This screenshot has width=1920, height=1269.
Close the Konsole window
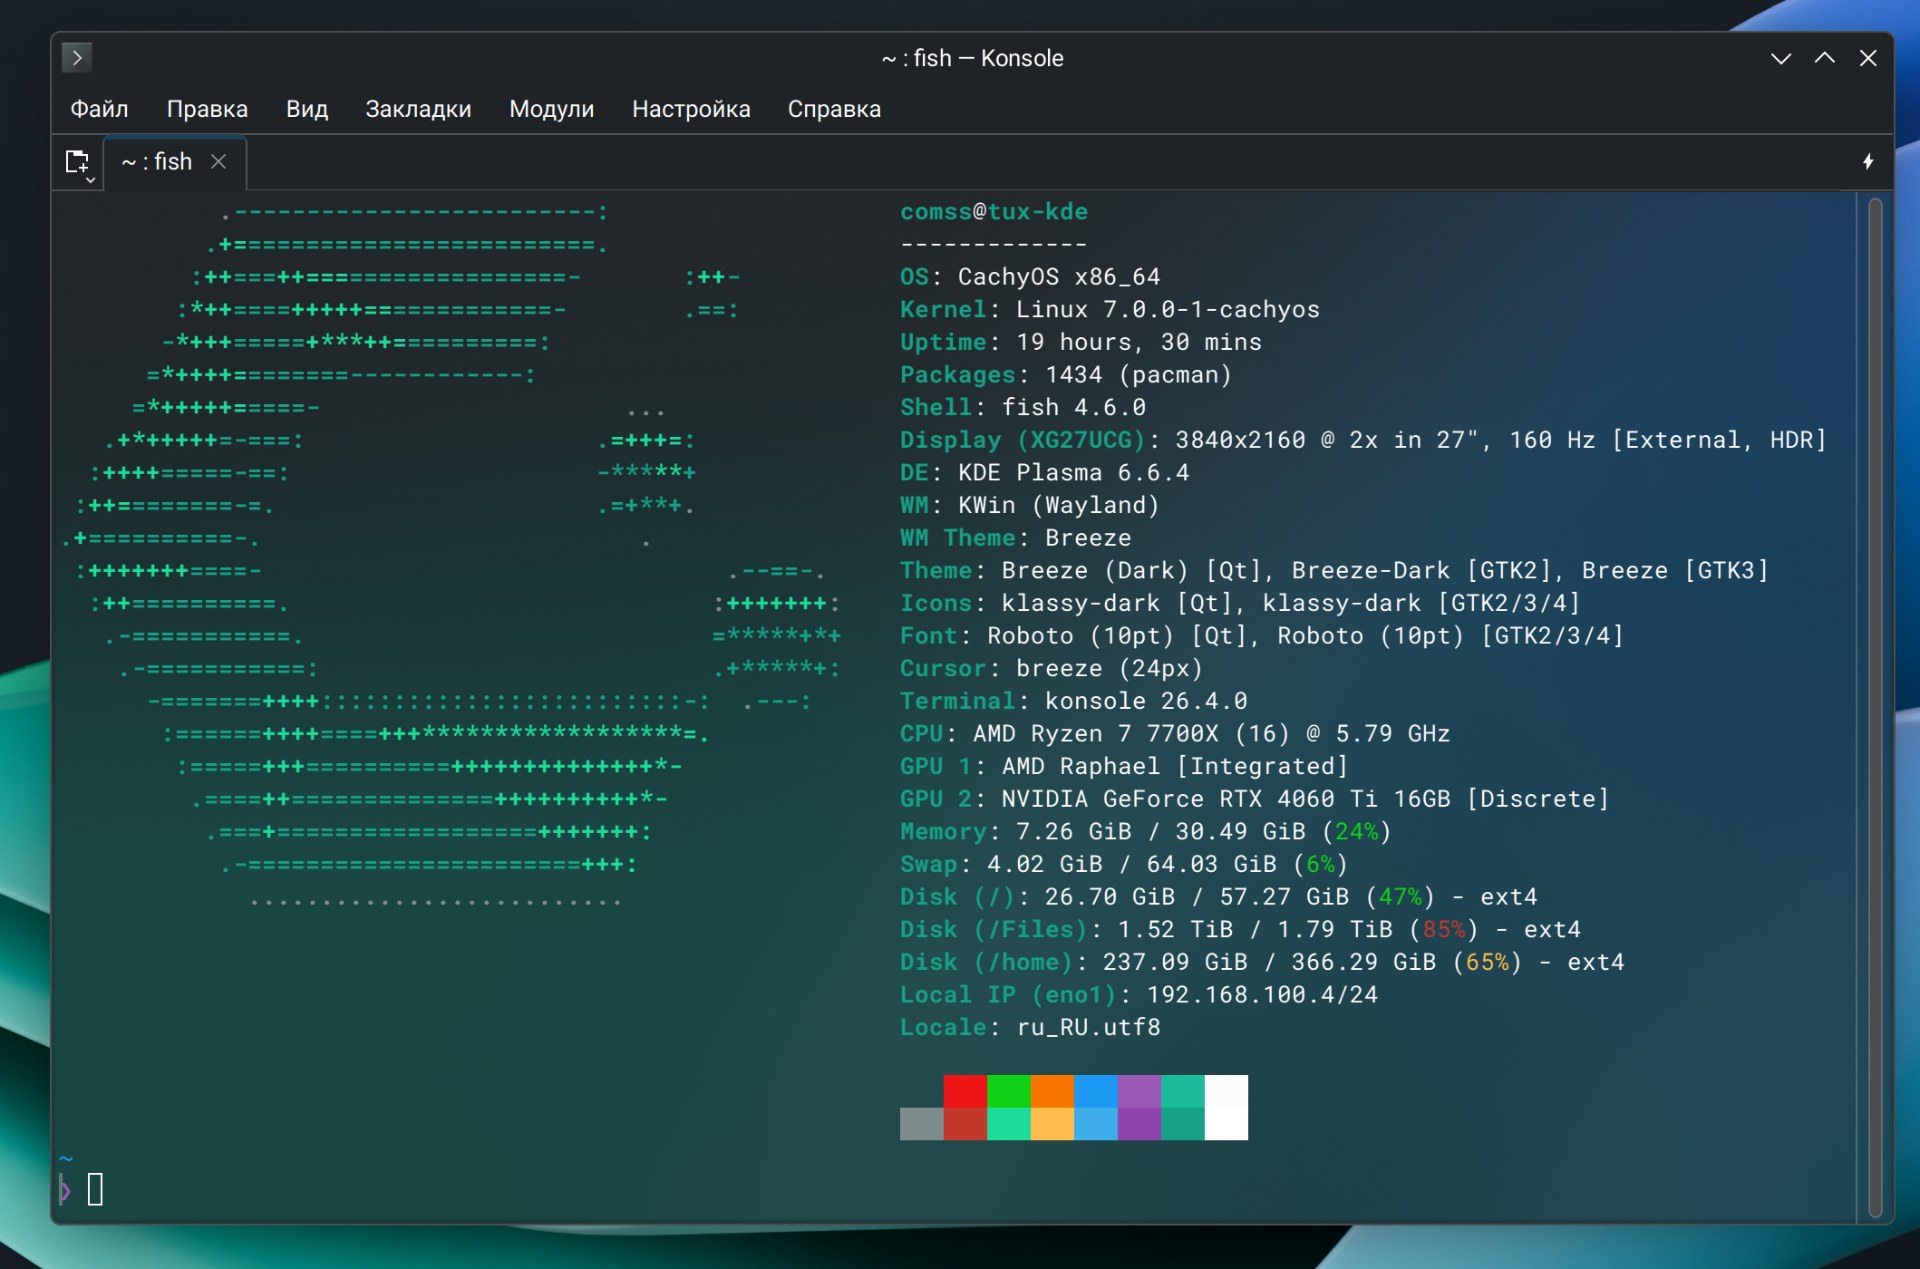(1867, 58)
